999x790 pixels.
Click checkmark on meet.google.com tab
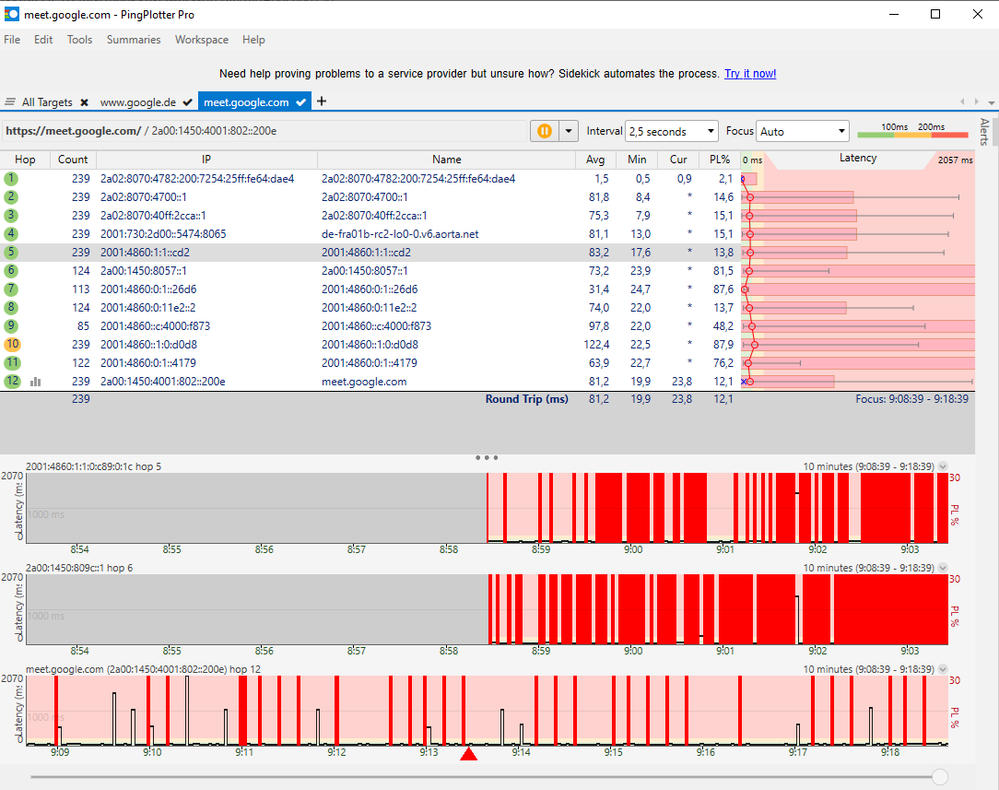[301, 102]
